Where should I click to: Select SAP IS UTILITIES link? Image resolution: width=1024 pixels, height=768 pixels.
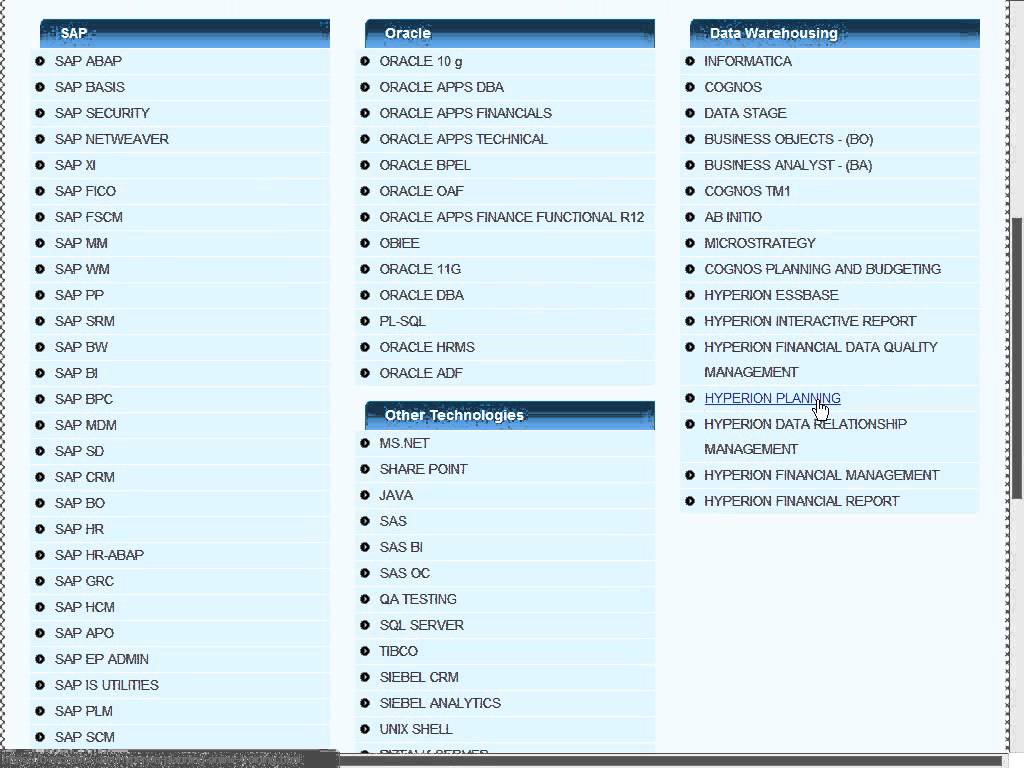point(106,686)
